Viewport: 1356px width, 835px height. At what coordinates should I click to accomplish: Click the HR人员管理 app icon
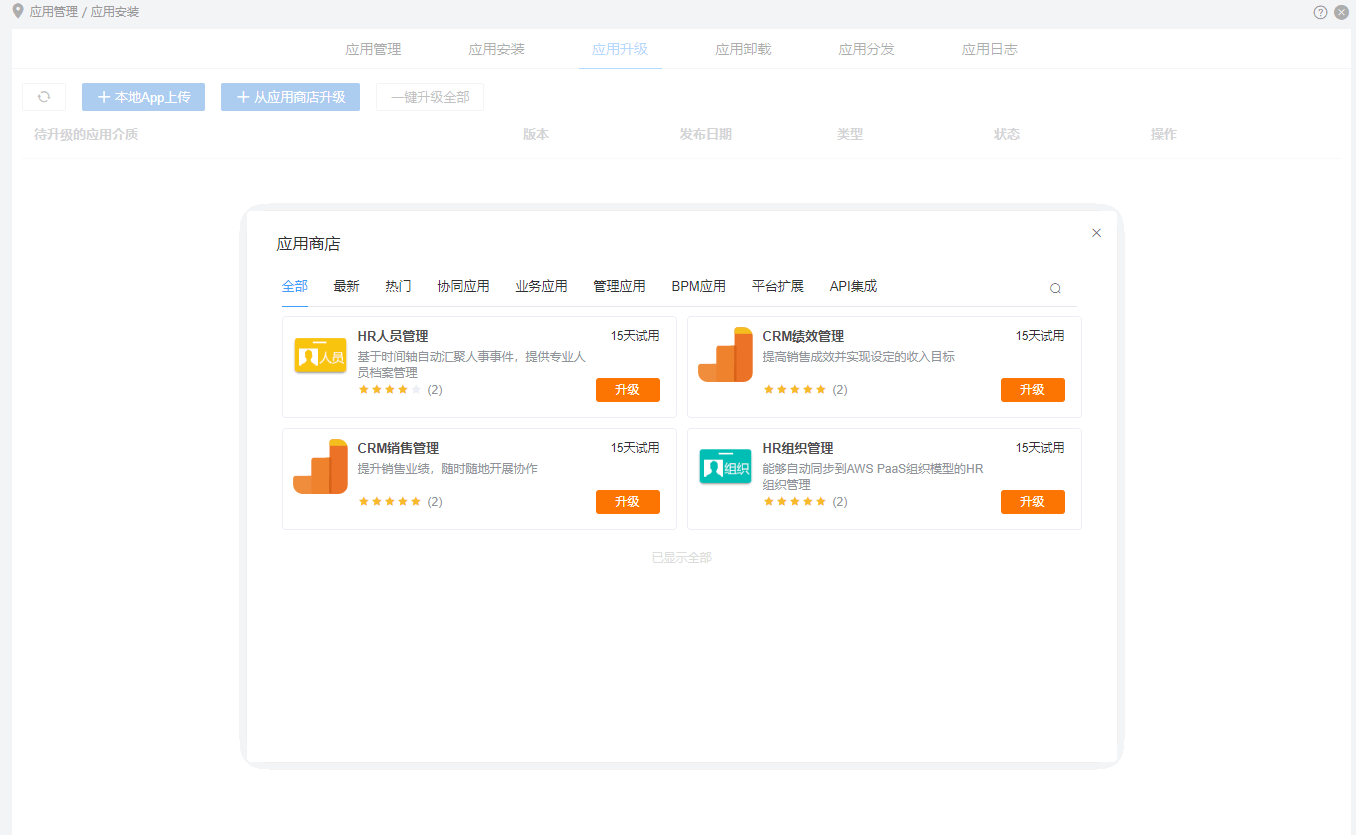click(320, 357)
